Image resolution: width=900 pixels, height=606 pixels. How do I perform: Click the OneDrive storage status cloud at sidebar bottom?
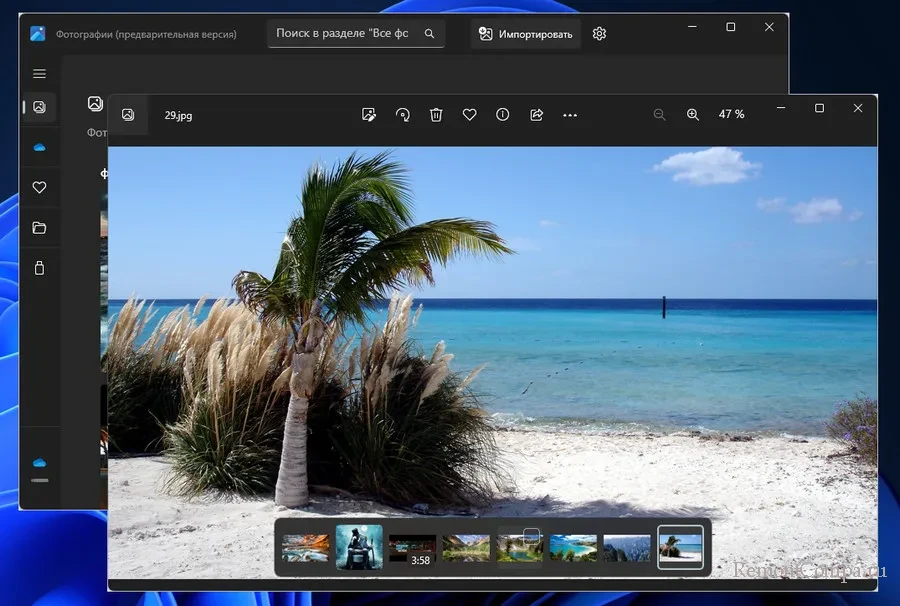[40, 463]
